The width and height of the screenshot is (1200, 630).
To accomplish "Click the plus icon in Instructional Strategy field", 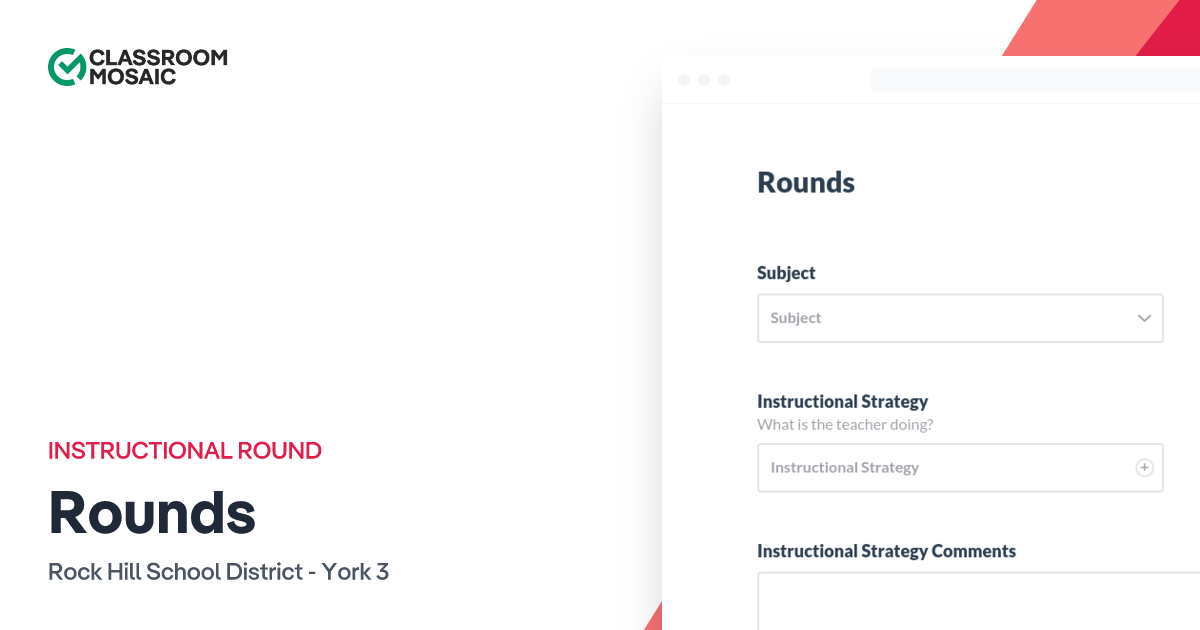I will 1143,467.
